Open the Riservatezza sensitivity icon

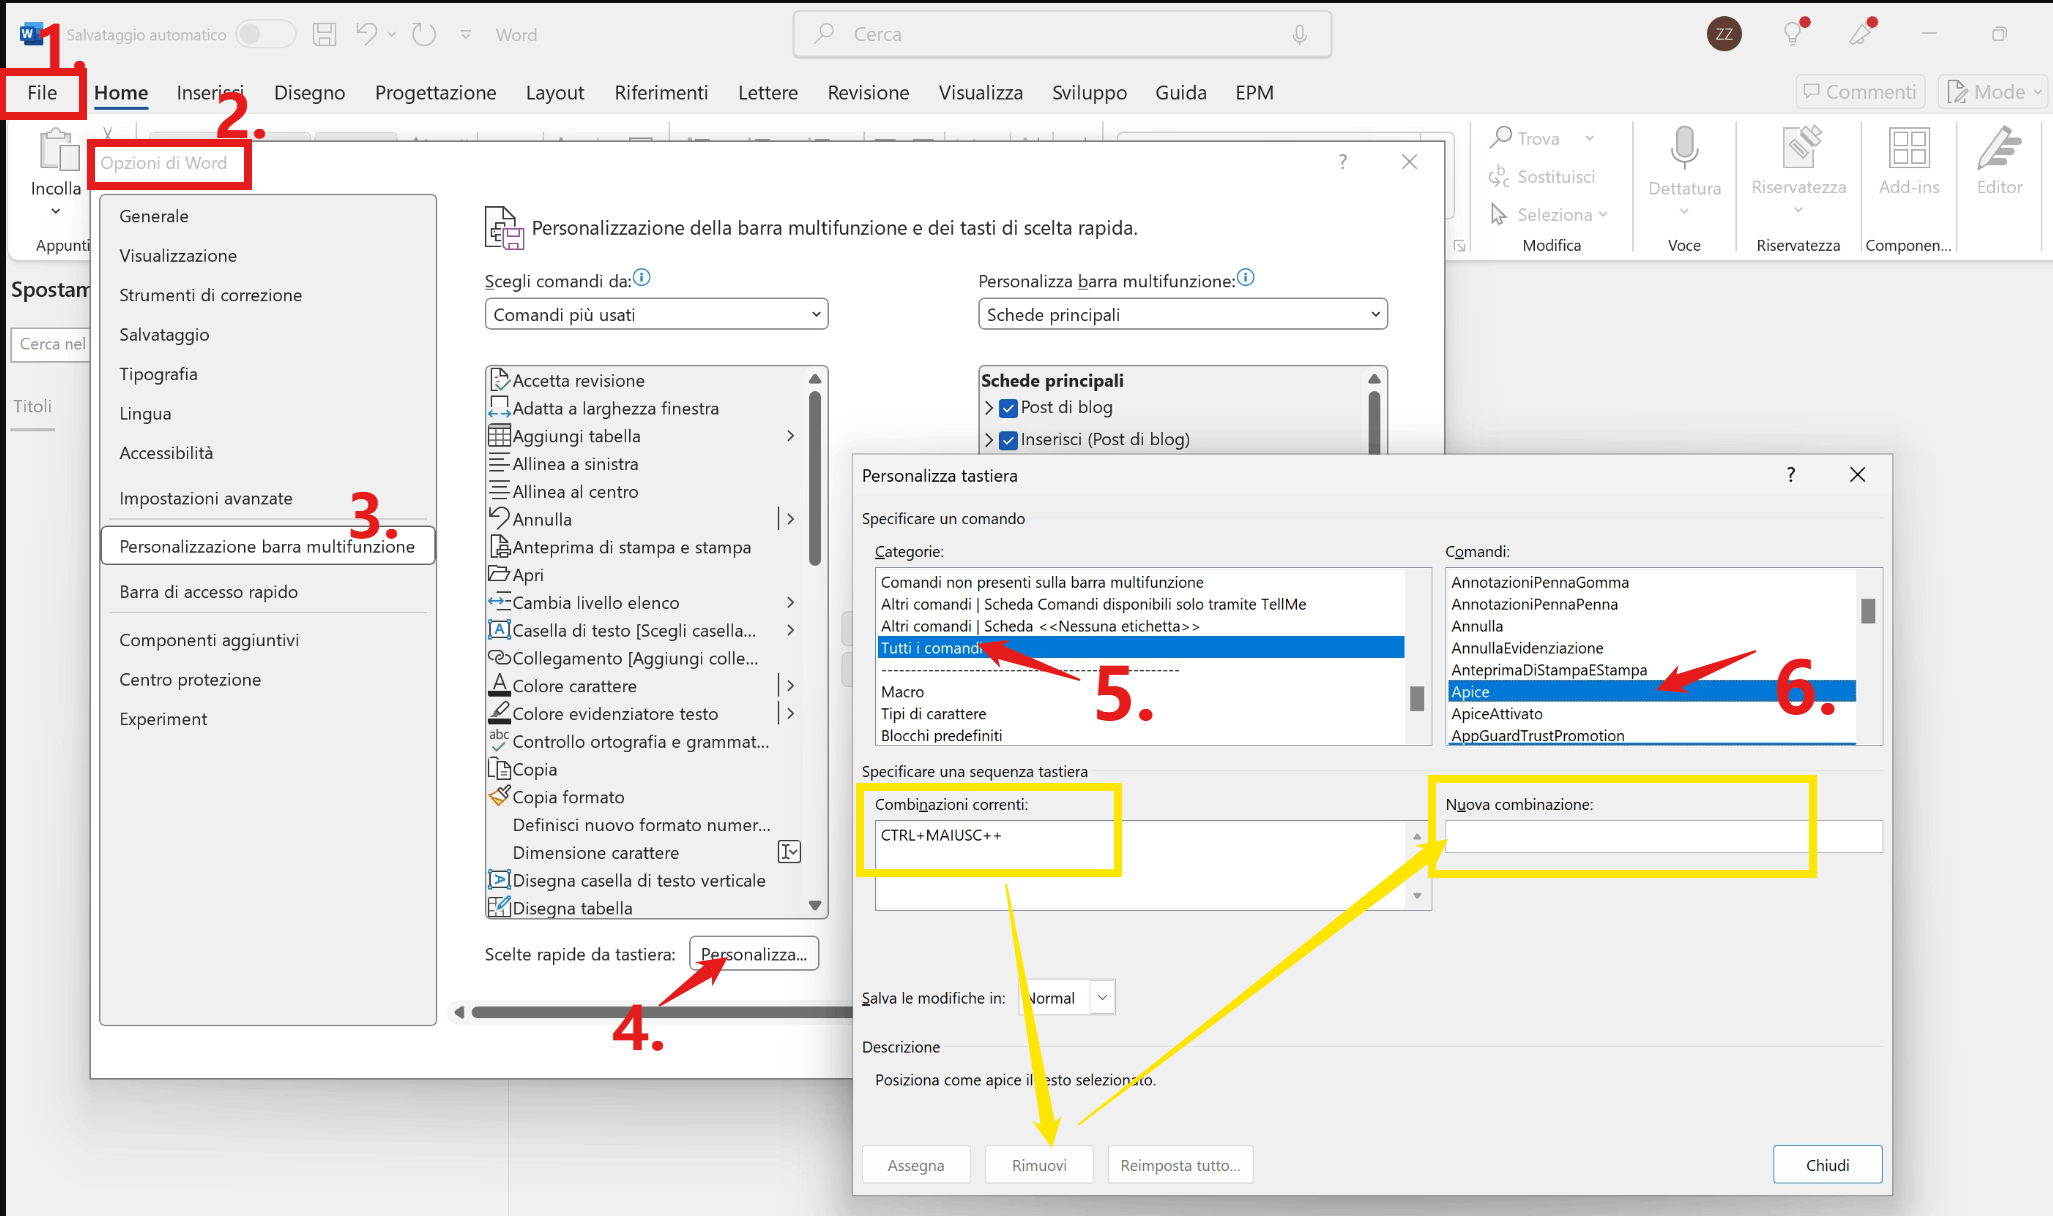pyautogui.click(x=1801, y=147)
